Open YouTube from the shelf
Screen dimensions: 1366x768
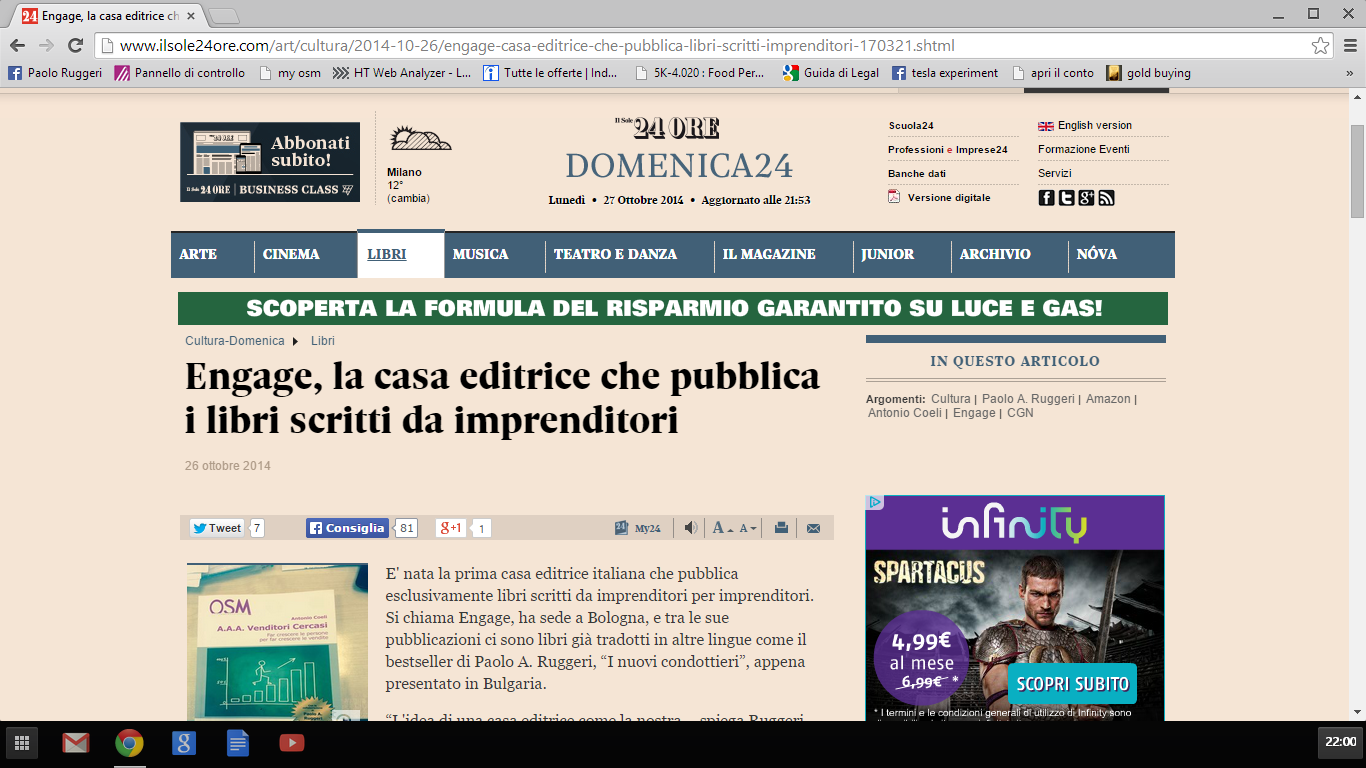tap(291, 743)
